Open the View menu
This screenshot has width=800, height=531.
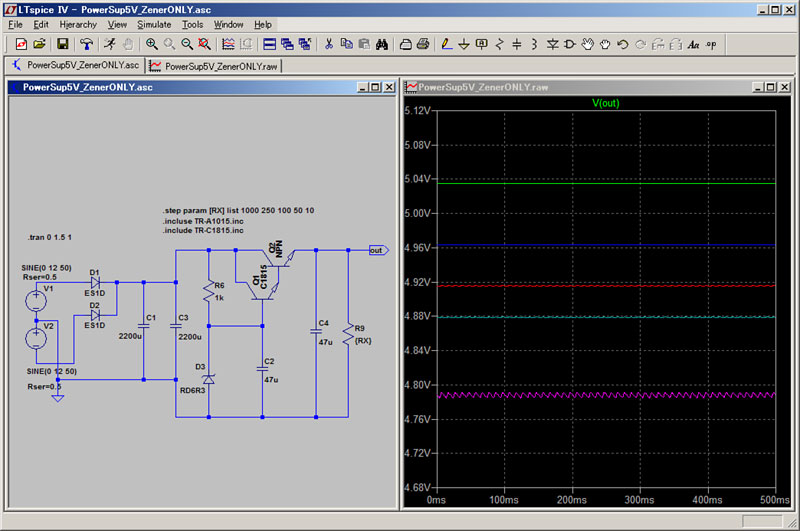[x=117, y=24]
